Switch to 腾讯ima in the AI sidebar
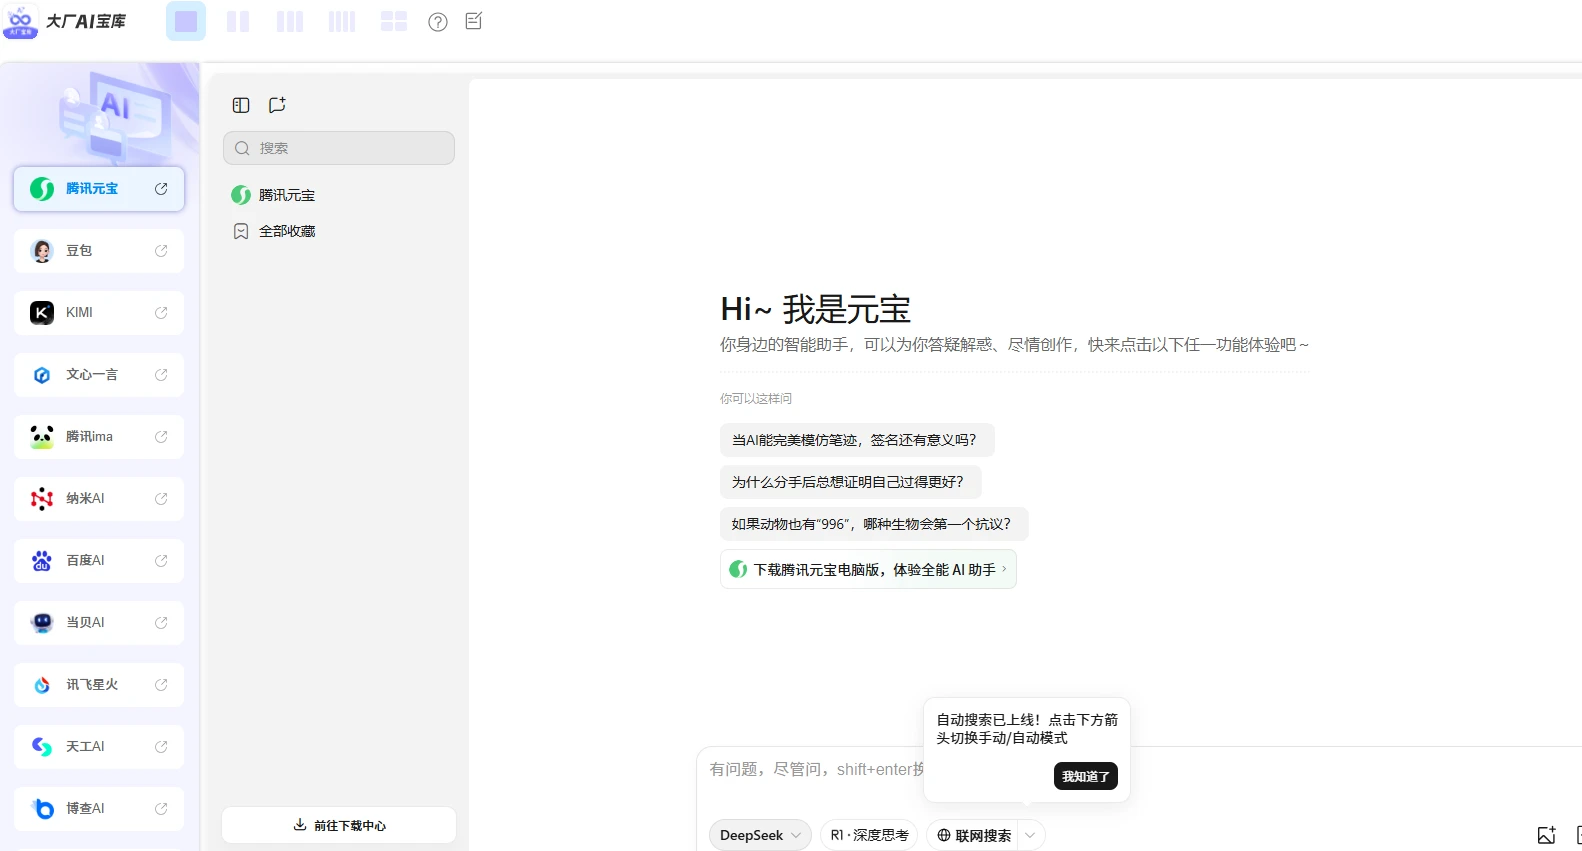Image resolution: width=1582 pixels, height=851 pixels. pyautogui.click(x=99, y=437)
